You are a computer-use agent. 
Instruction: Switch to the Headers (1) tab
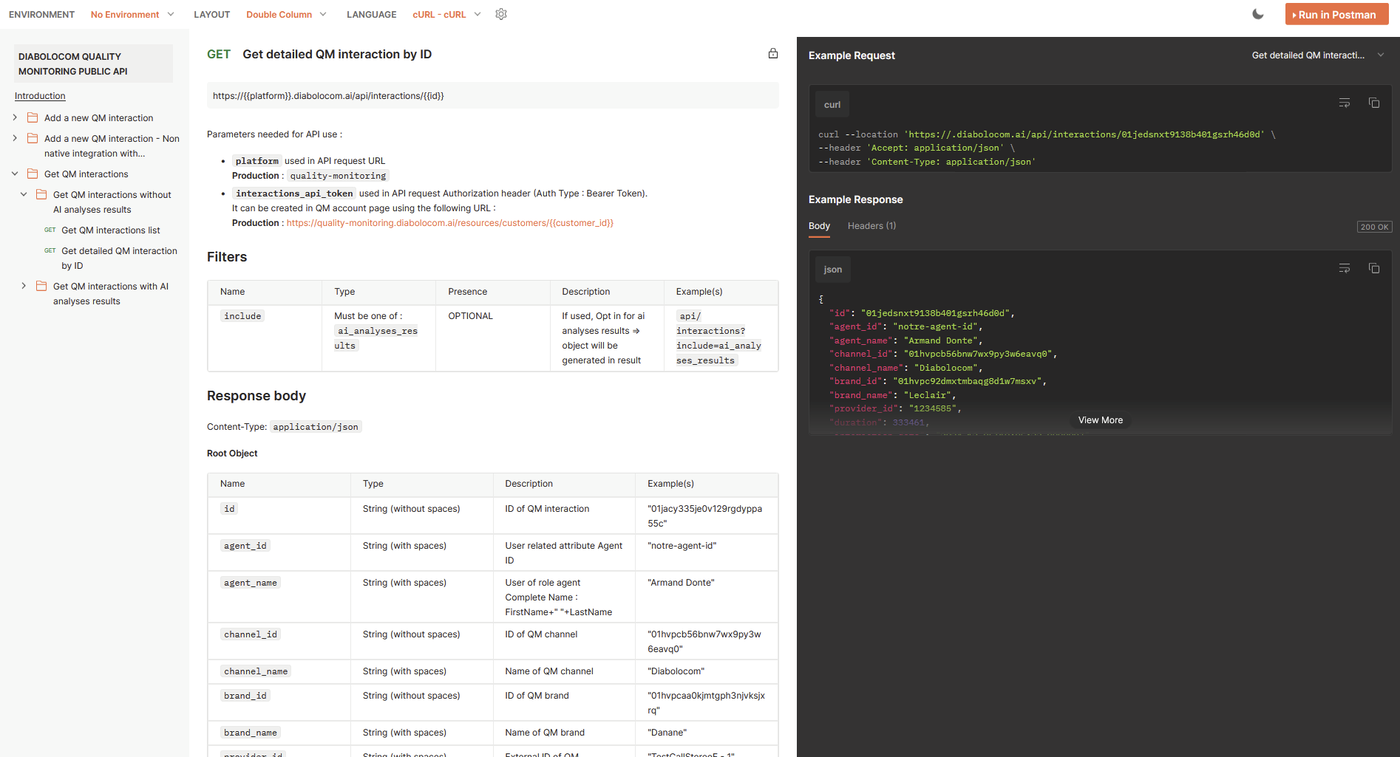pyautogui.click(x=871, y=226)
